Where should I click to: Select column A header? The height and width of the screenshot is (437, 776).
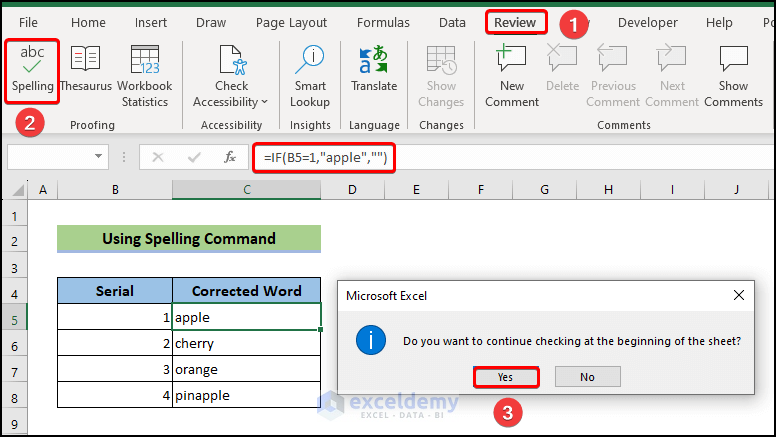coord(43,190)
